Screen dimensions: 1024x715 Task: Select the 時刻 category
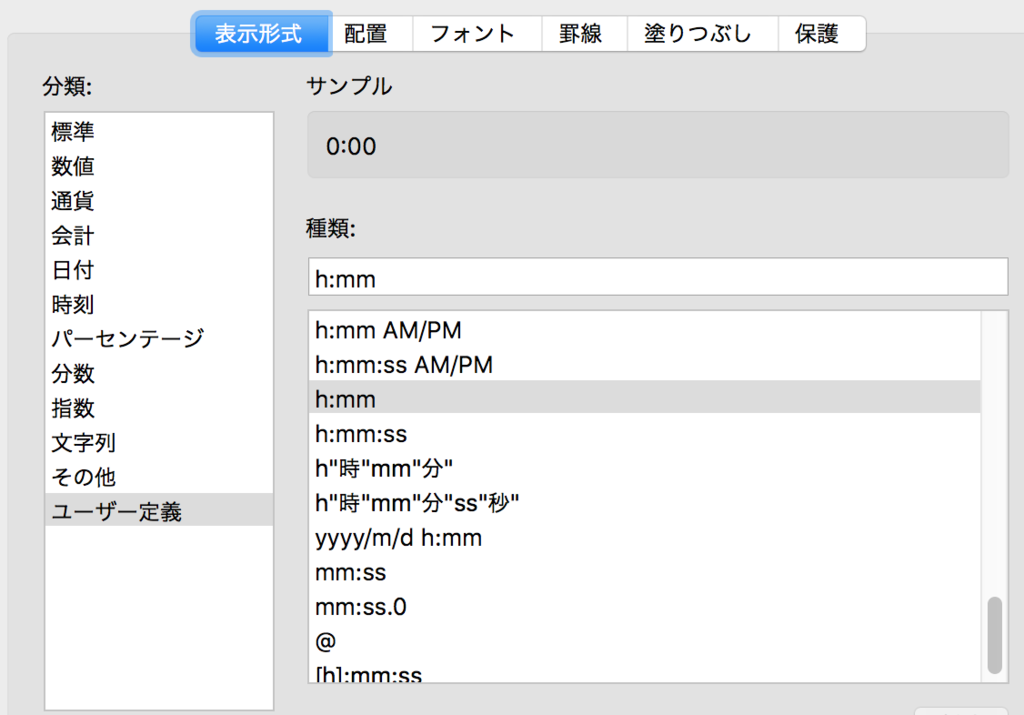(159, 305)
